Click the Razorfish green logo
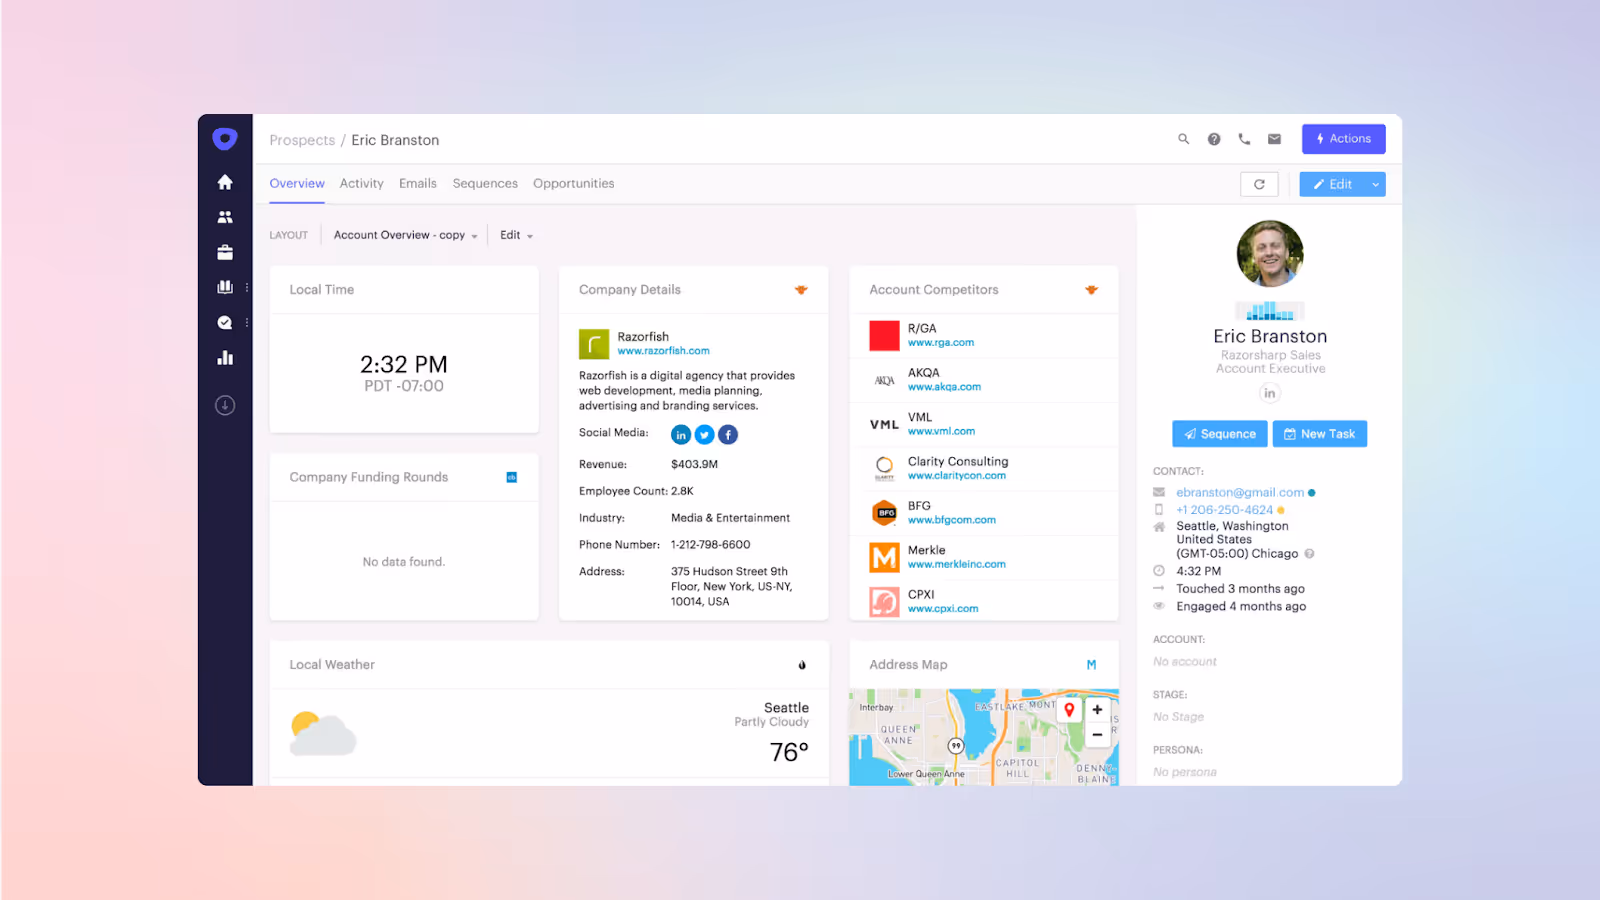The image size is (1600, 900). click(x=594, y=344)
